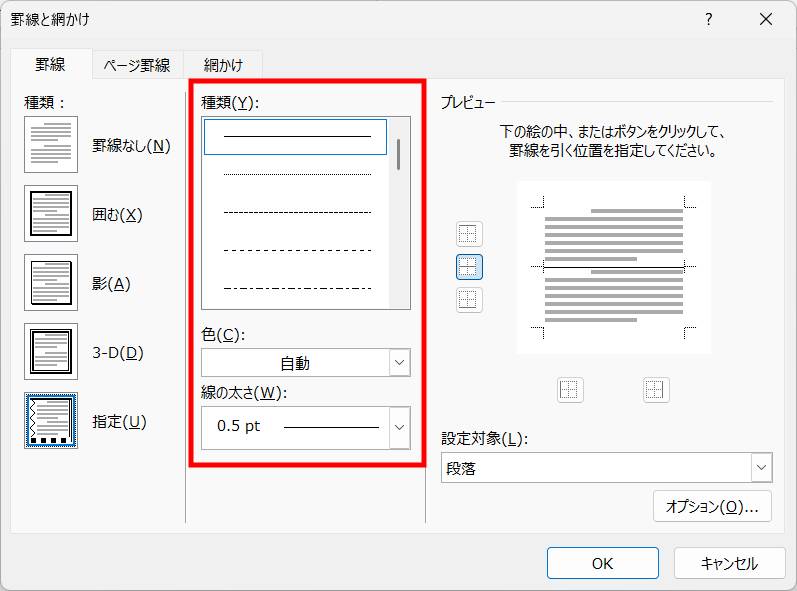This screenshot has height=591, width=797.
Task: Open the 色 (color) dropdown set to 自動
Action: (305, 363)
